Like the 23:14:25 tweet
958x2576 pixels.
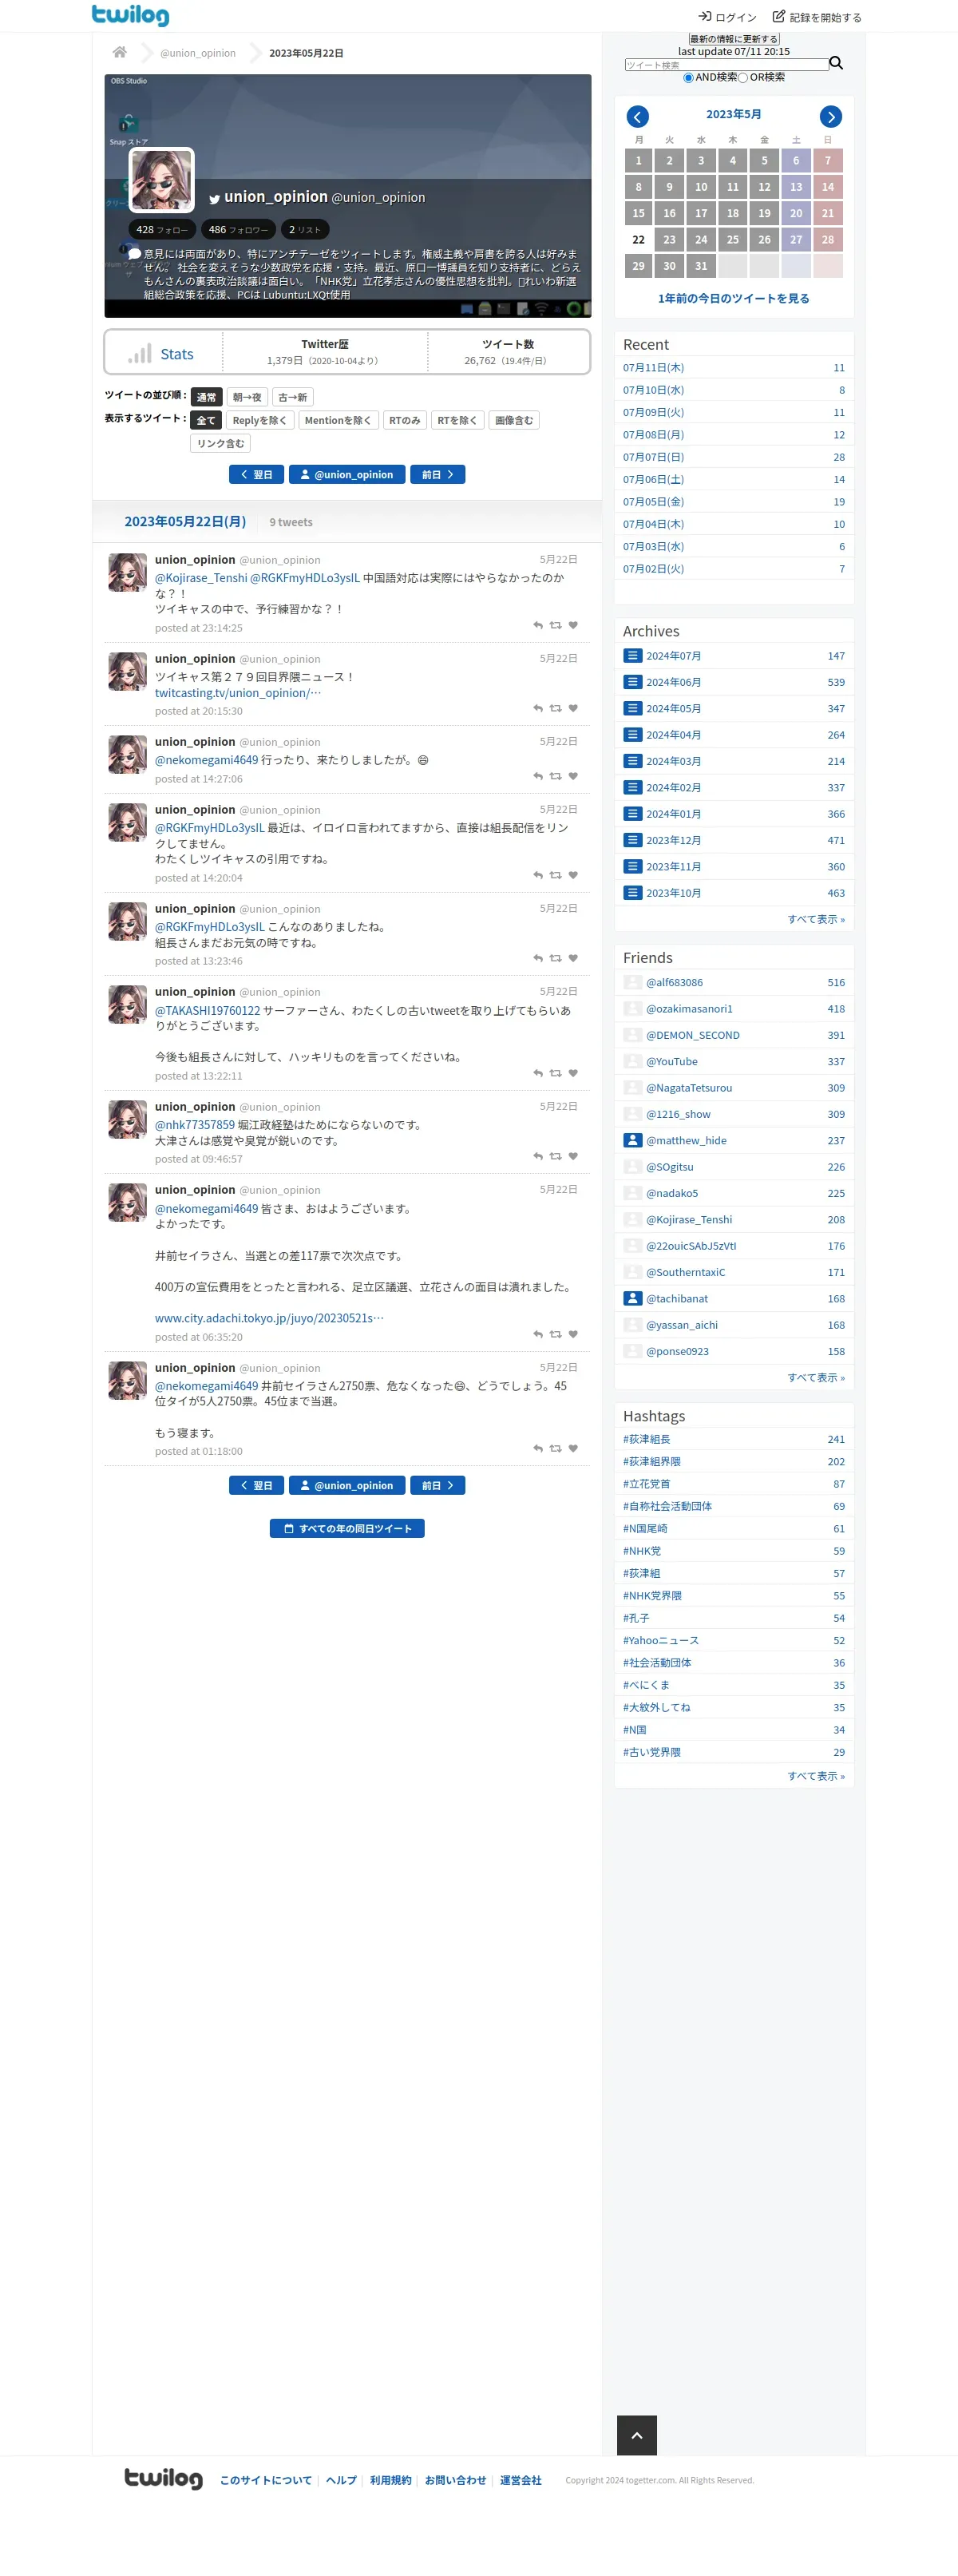click(x=573, y=625)
